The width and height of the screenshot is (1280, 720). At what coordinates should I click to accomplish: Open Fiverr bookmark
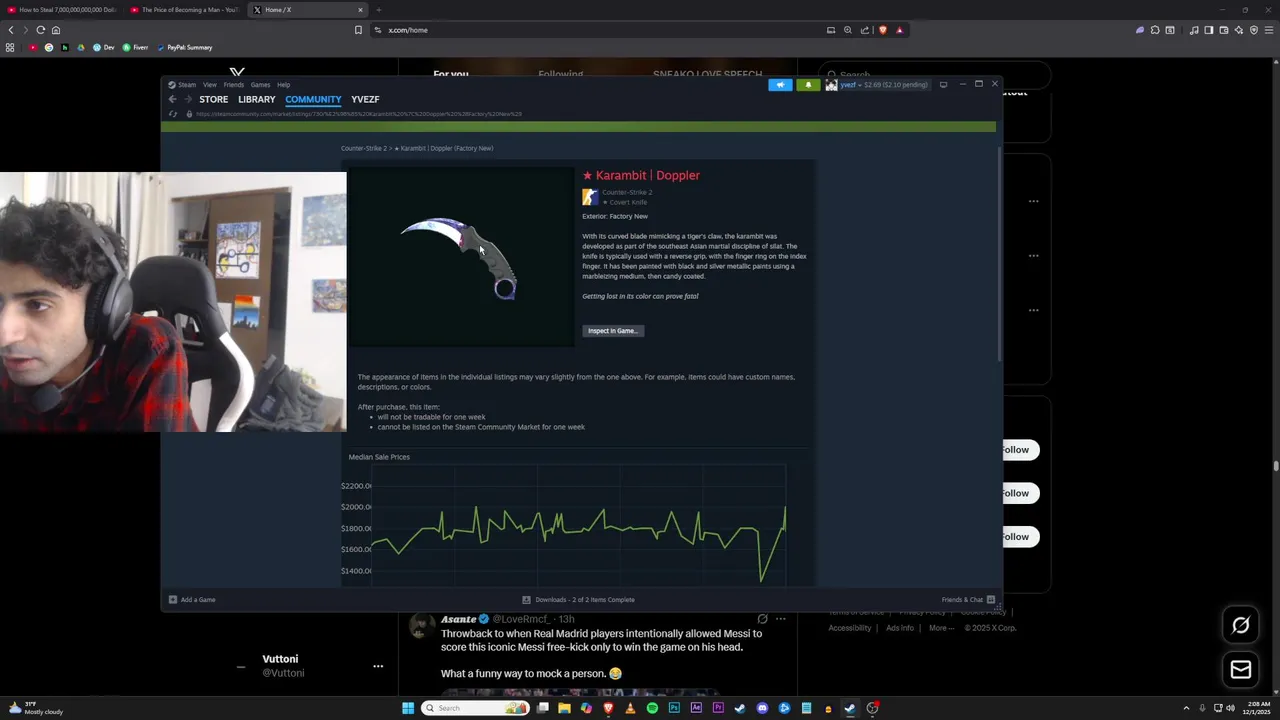[x=135, y=47]
